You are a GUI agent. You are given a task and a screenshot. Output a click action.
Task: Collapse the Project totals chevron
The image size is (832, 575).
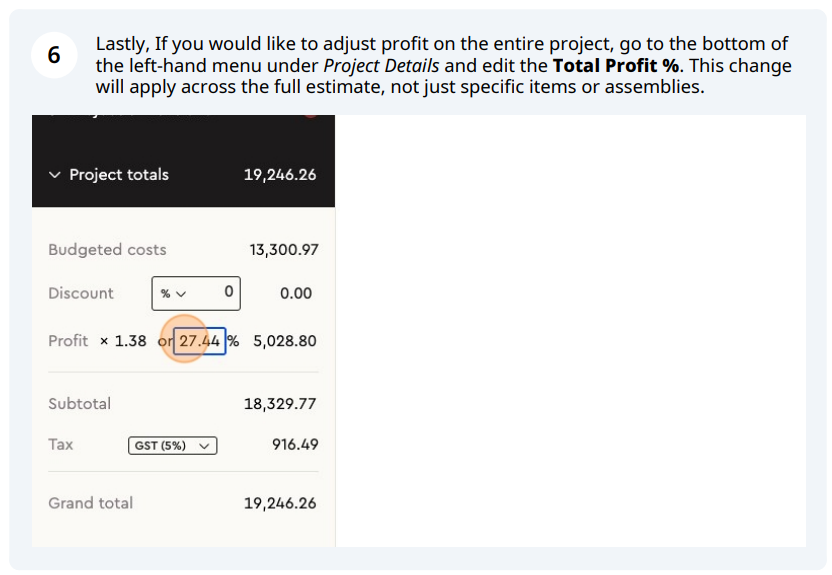55,175
